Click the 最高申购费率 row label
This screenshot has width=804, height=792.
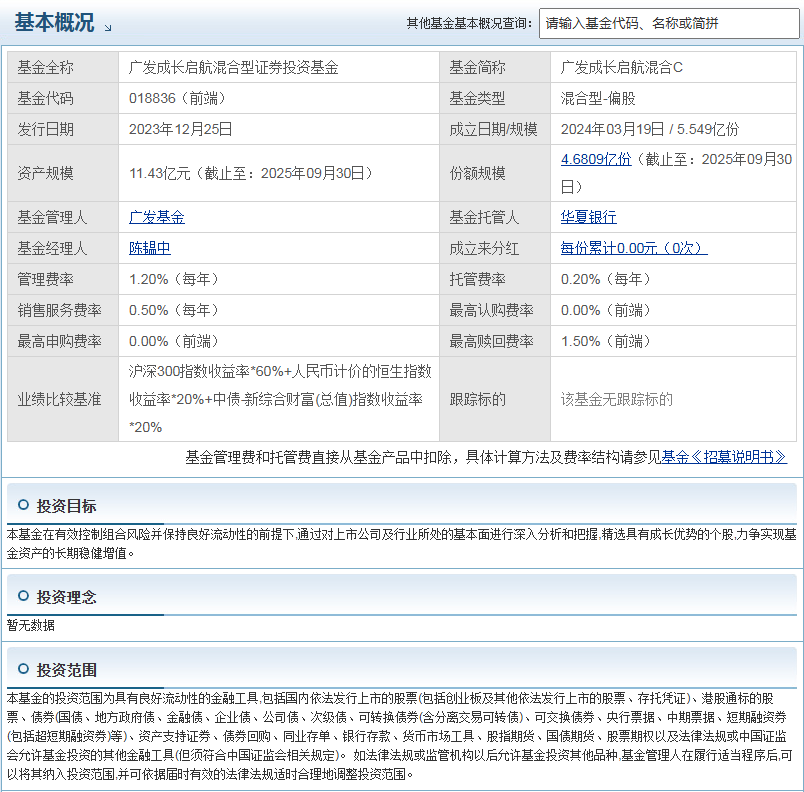coord(59,341)
